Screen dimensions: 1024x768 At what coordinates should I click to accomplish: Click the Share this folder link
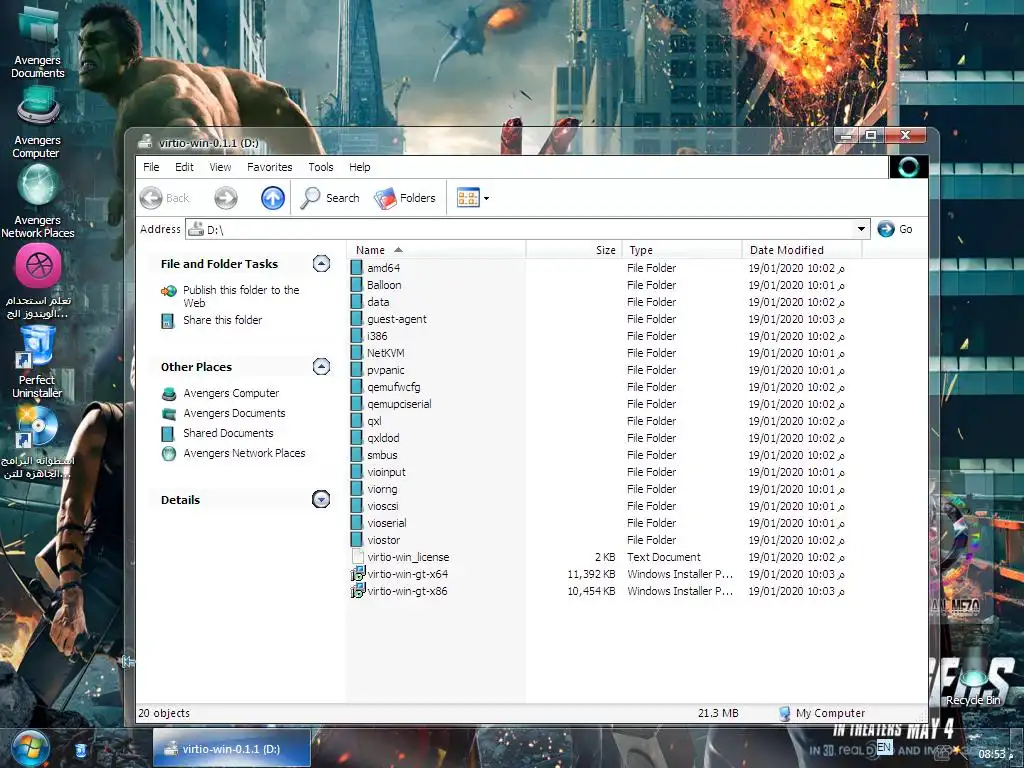coord(222,320)
